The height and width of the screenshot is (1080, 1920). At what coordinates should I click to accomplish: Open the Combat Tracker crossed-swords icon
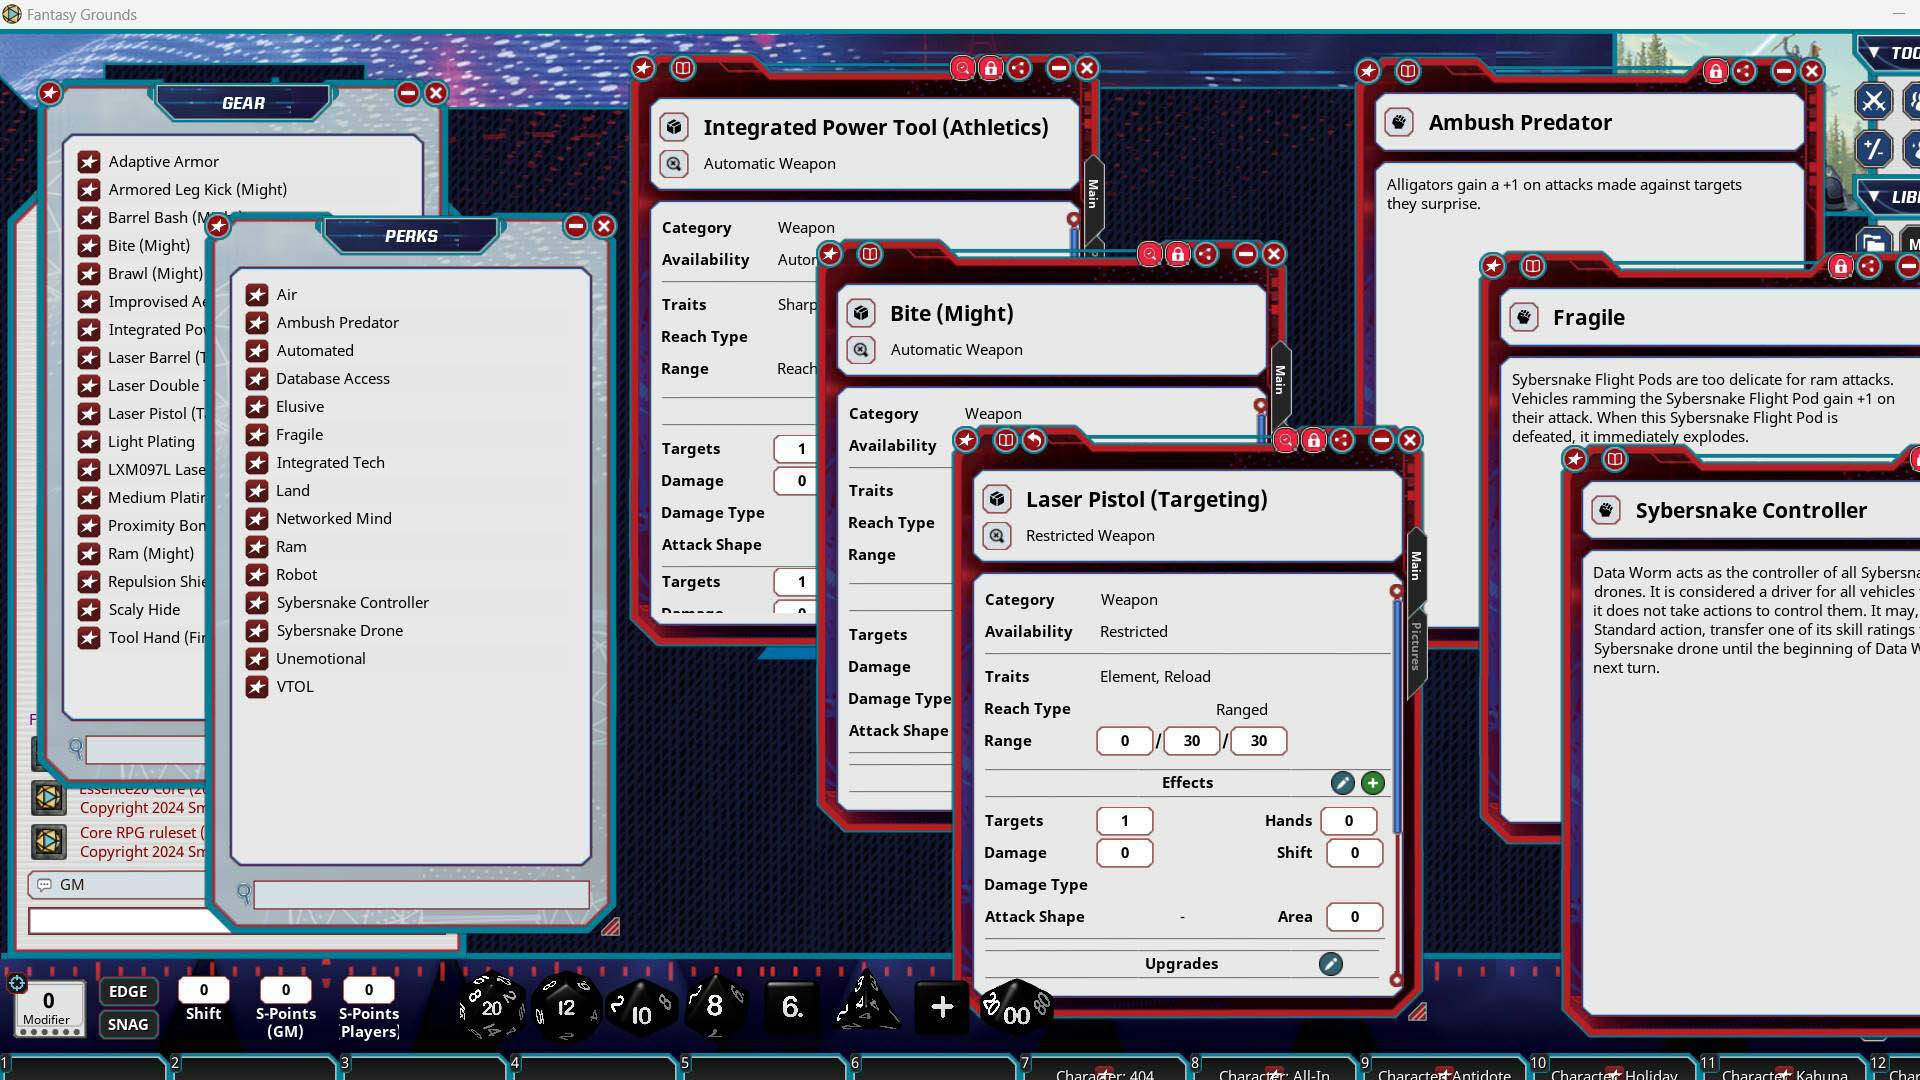(1875, 101)
